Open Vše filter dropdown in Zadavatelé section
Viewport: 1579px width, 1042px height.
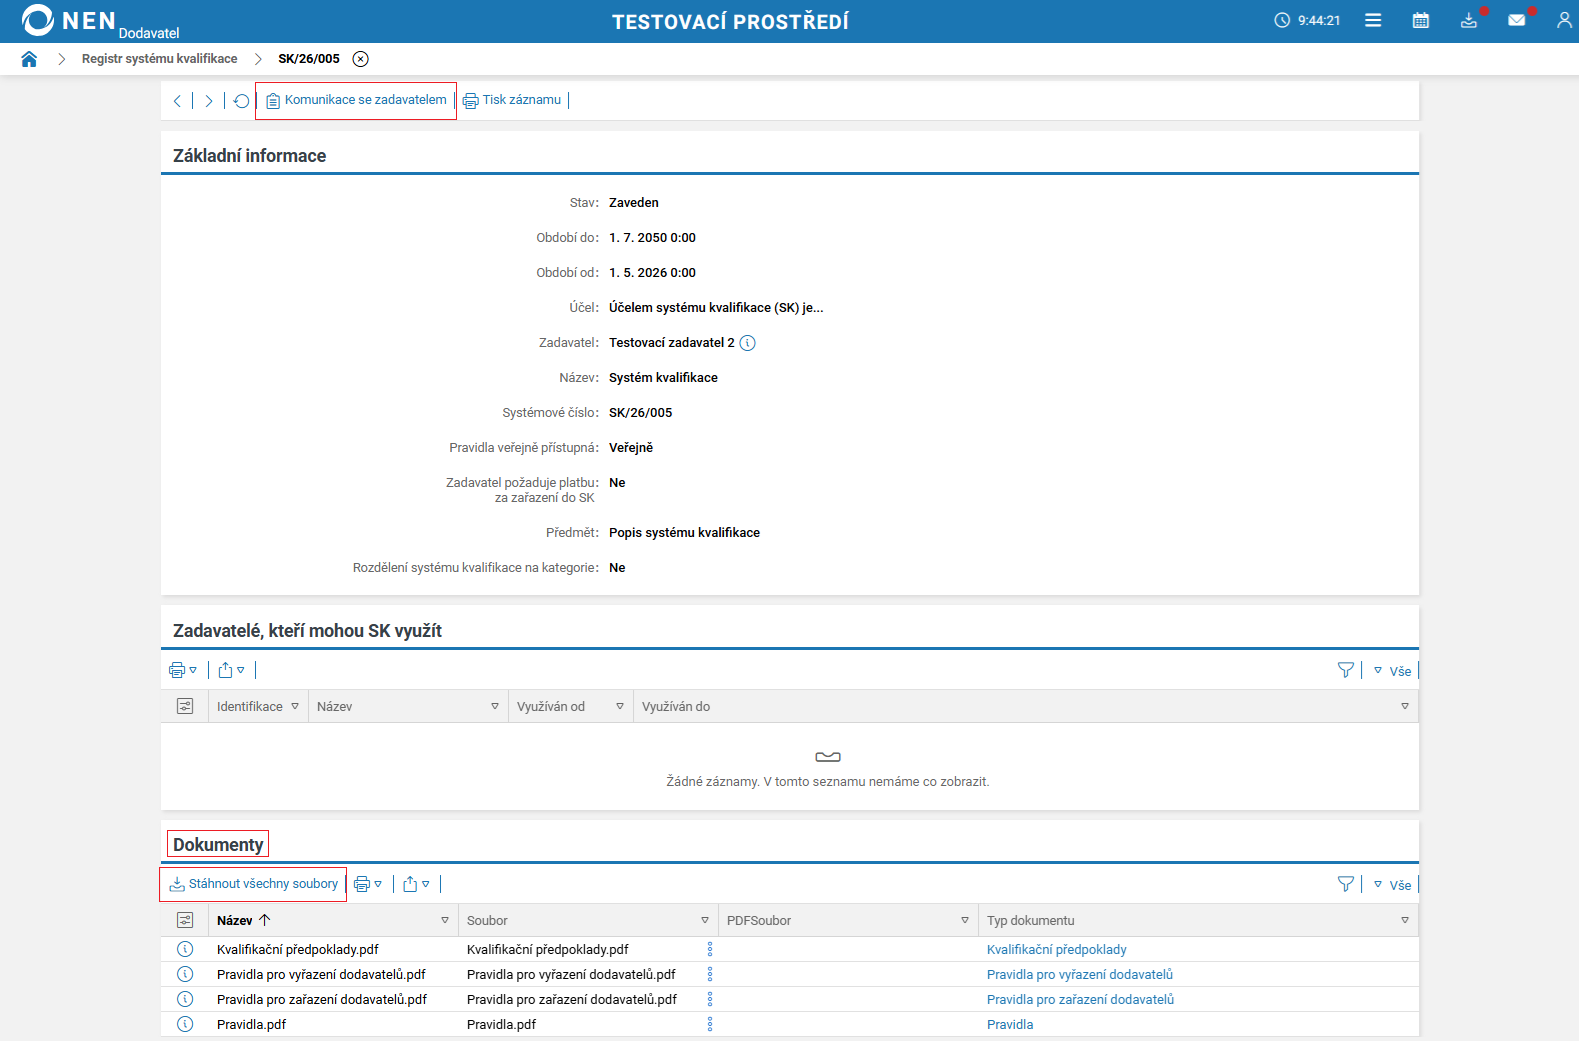1393,671
